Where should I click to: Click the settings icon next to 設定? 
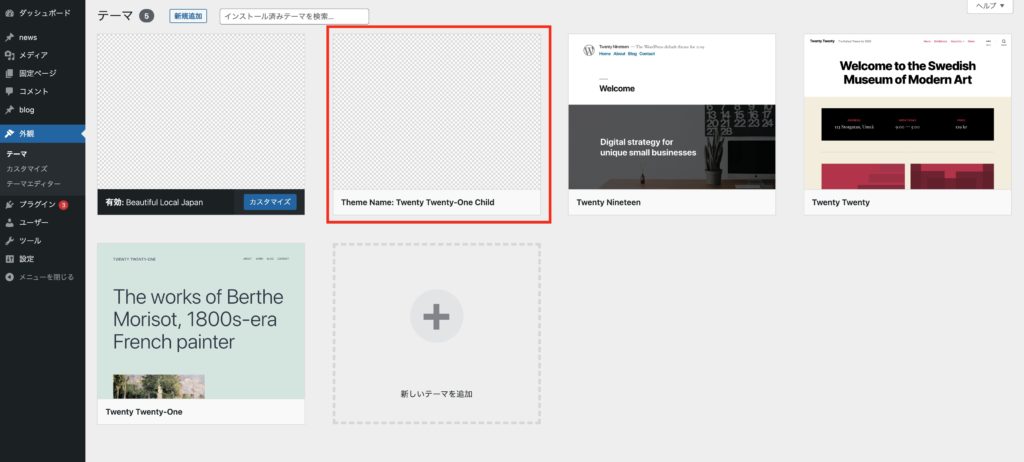(9, 259)
